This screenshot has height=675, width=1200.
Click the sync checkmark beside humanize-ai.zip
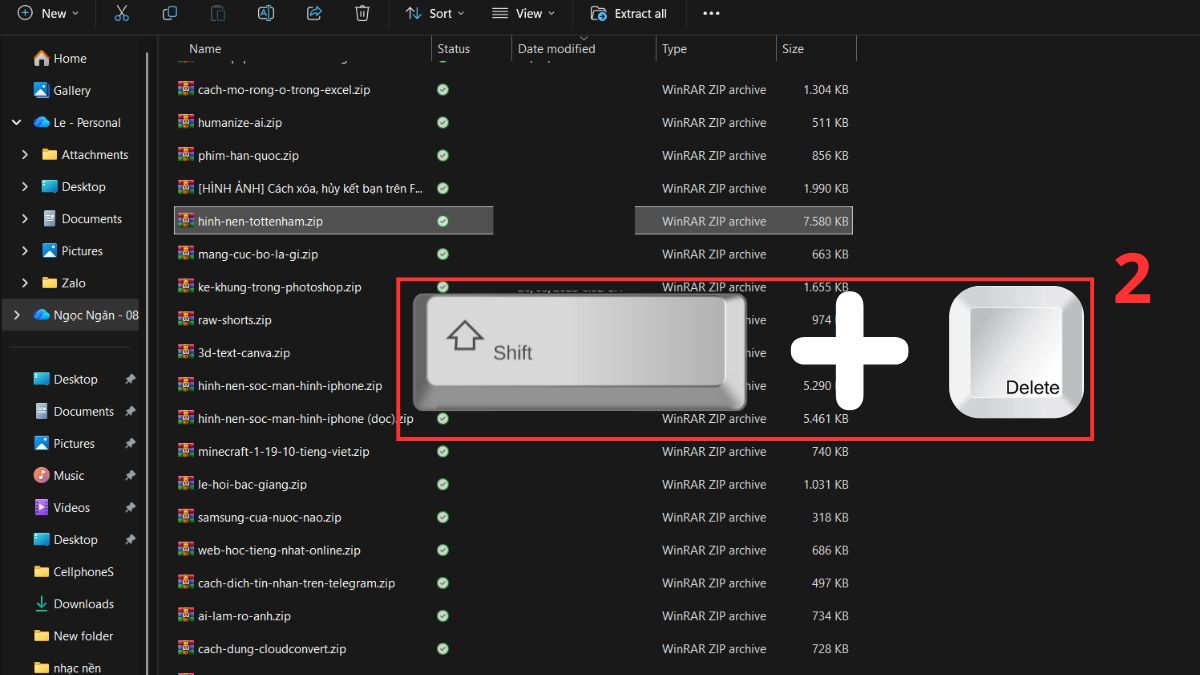442,122
